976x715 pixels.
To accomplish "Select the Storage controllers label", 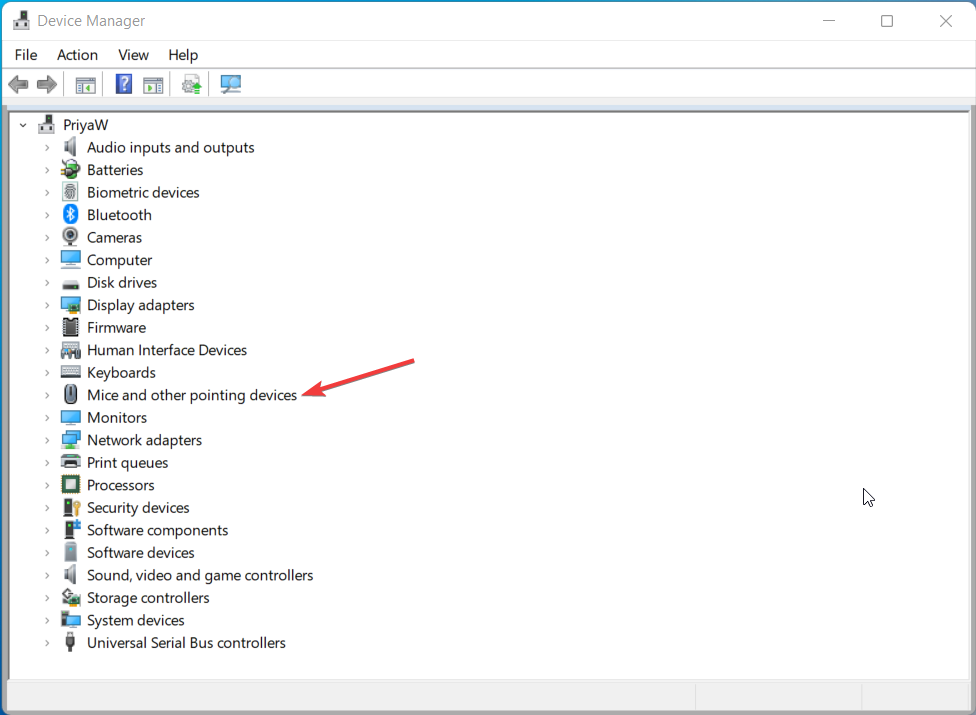I will click(148, 597).
